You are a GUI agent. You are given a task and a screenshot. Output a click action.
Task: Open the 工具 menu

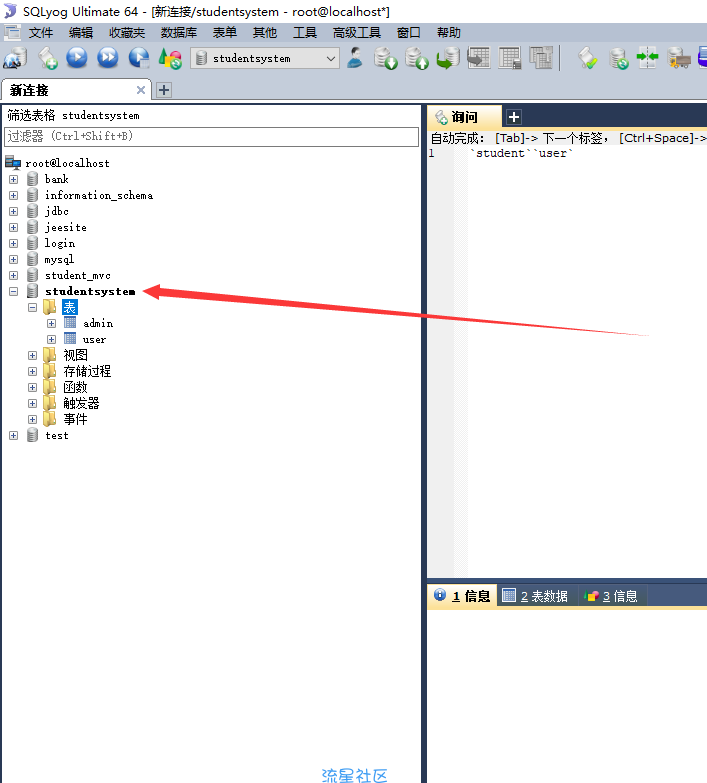305,33
